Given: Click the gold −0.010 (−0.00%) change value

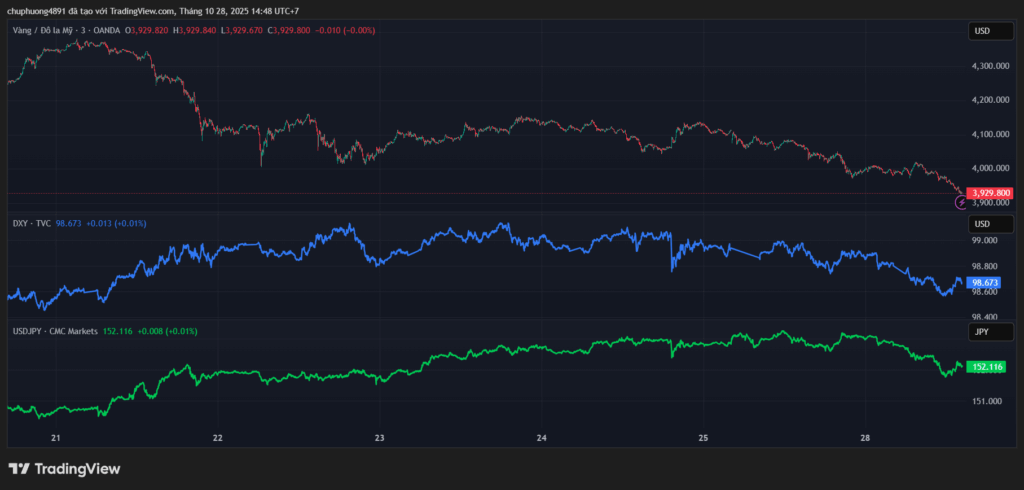Looking at the screenshot, I should tap(344, 31).
